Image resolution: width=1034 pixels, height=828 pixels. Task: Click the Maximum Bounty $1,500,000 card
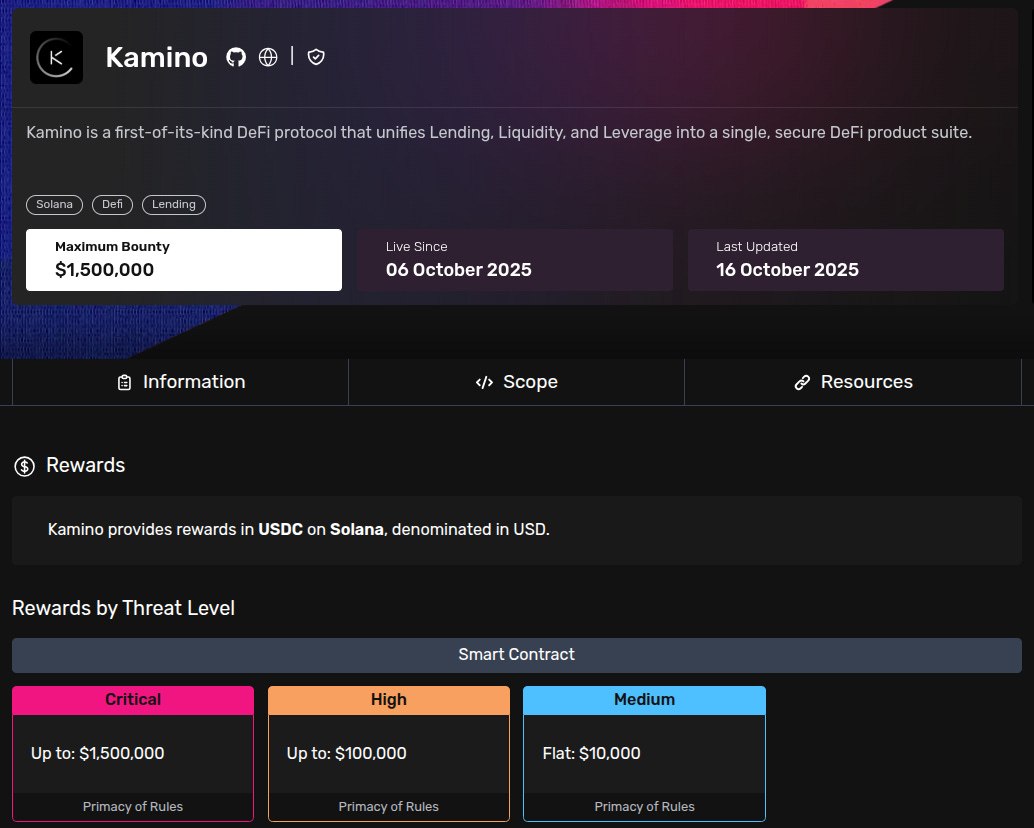[184, 260]
